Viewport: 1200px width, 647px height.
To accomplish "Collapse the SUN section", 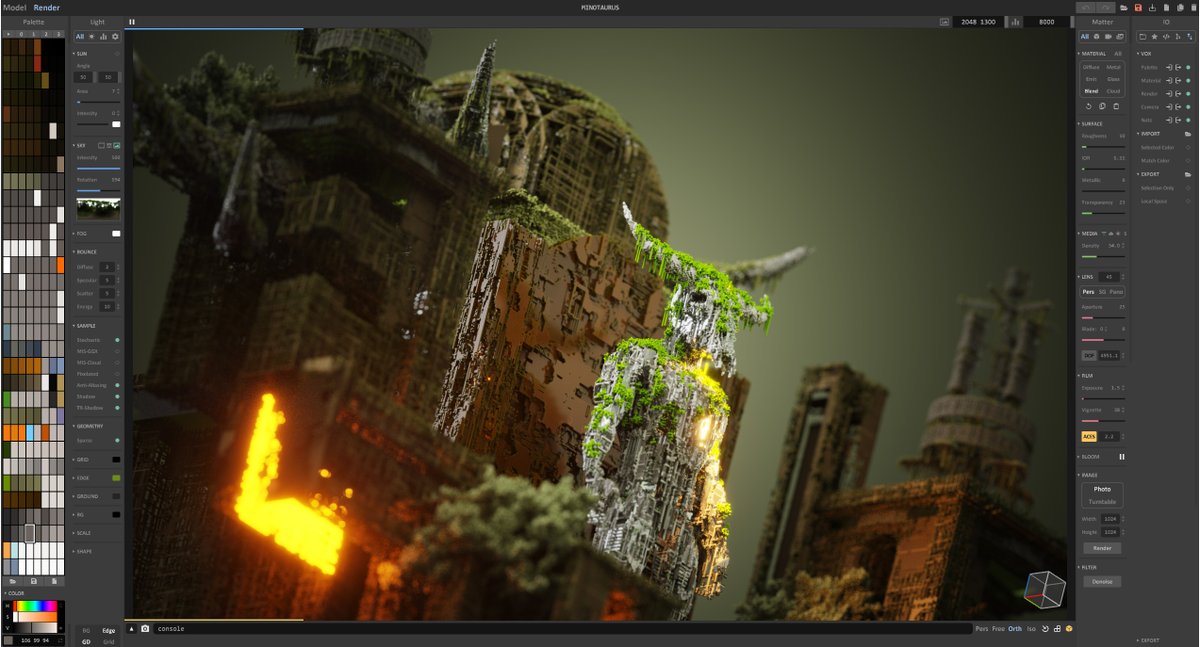I will [x=81, y=53].
